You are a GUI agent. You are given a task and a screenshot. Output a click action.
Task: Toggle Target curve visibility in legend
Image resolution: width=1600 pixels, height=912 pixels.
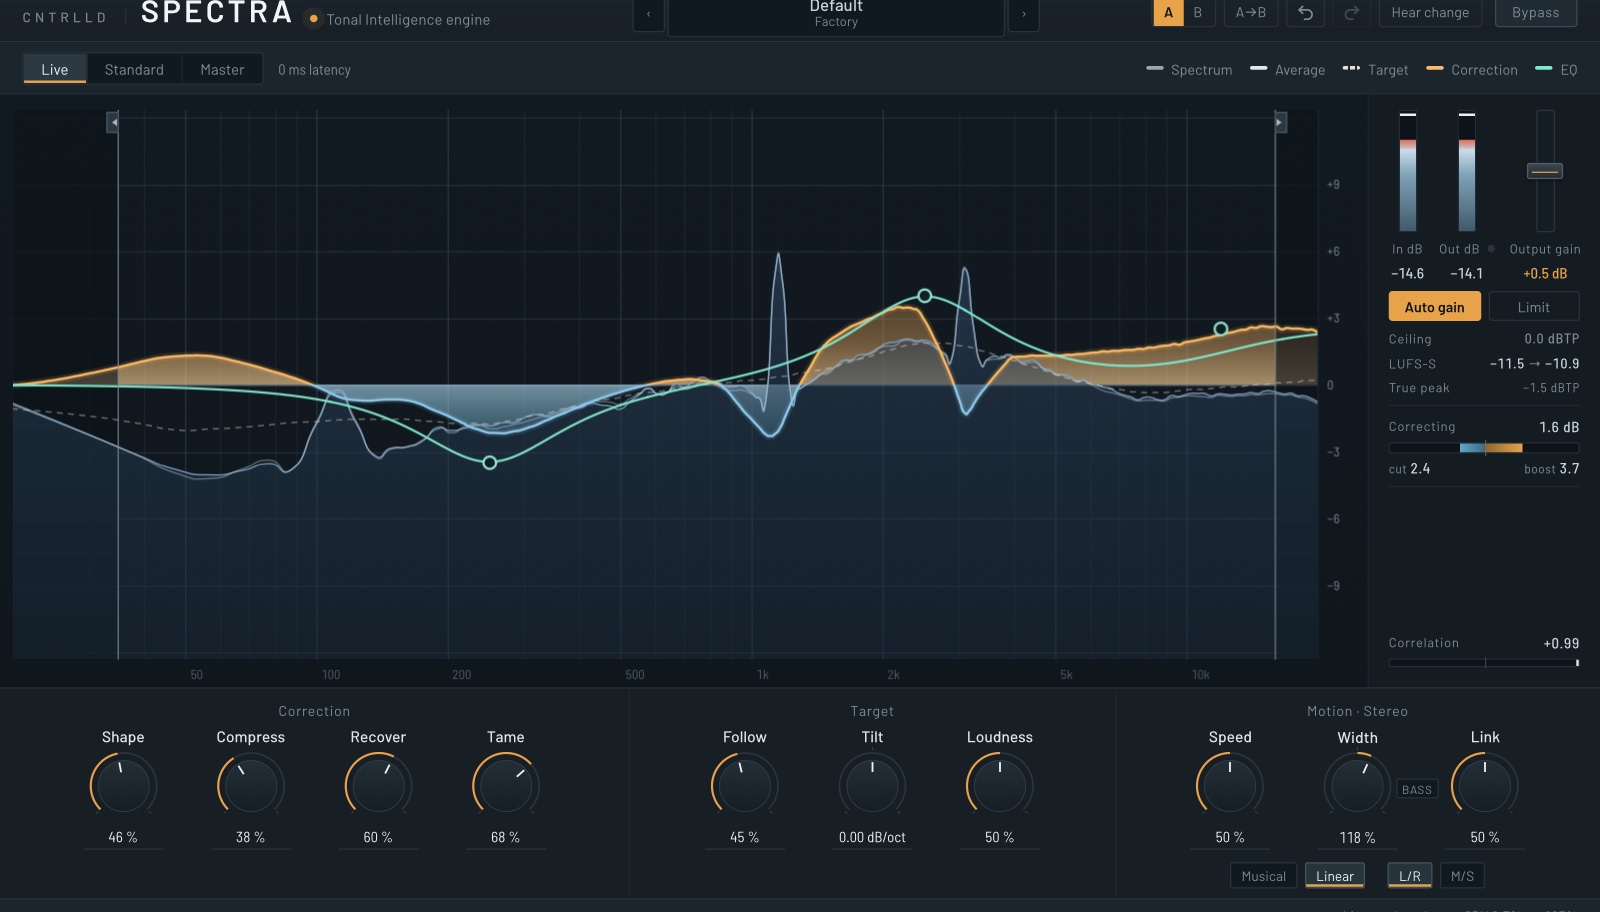[x=1375, y=70]
